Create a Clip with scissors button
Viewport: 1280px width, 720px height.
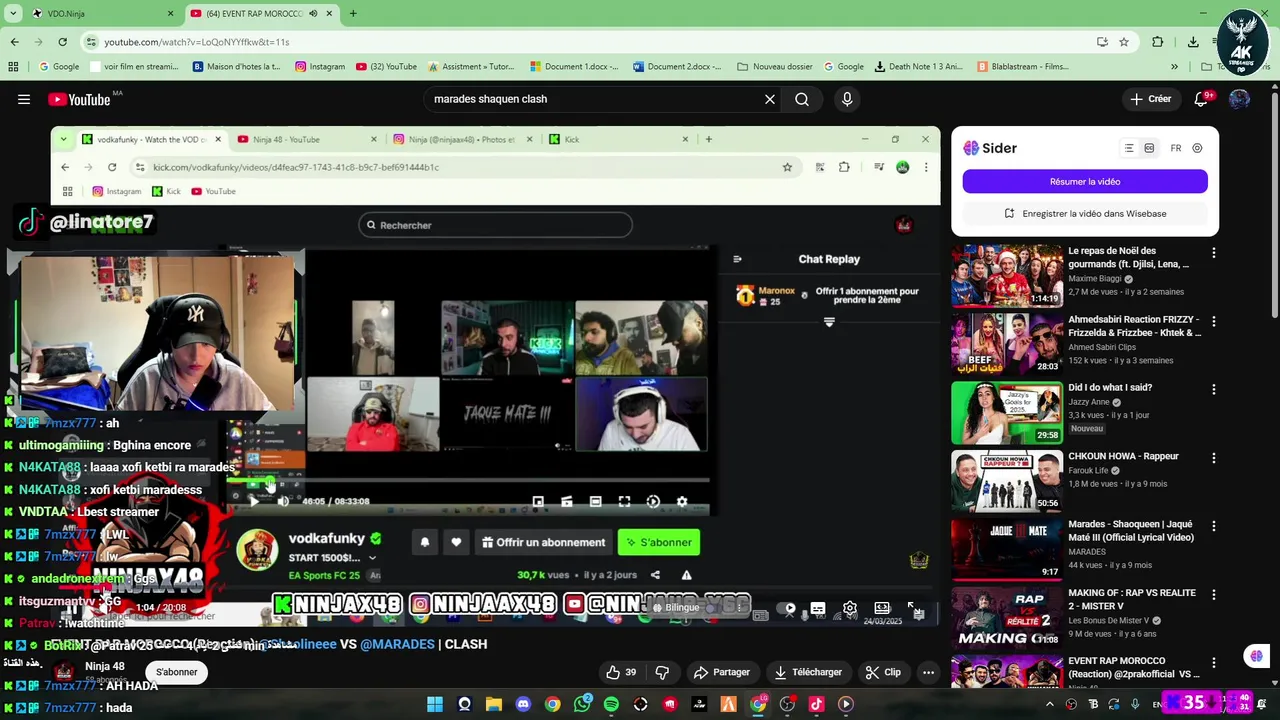click(884, 672)
